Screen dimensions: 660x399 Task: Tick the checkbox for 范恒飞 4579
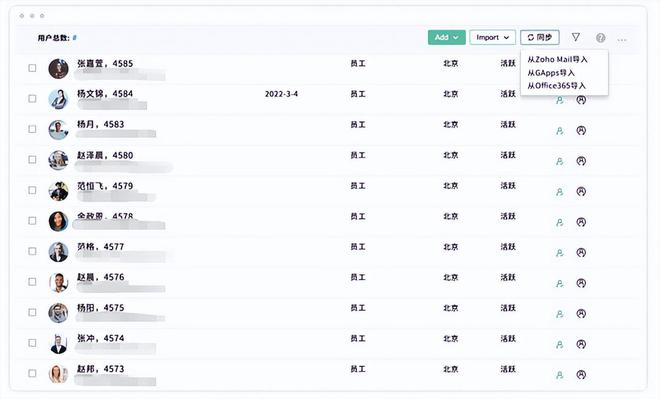32,190
